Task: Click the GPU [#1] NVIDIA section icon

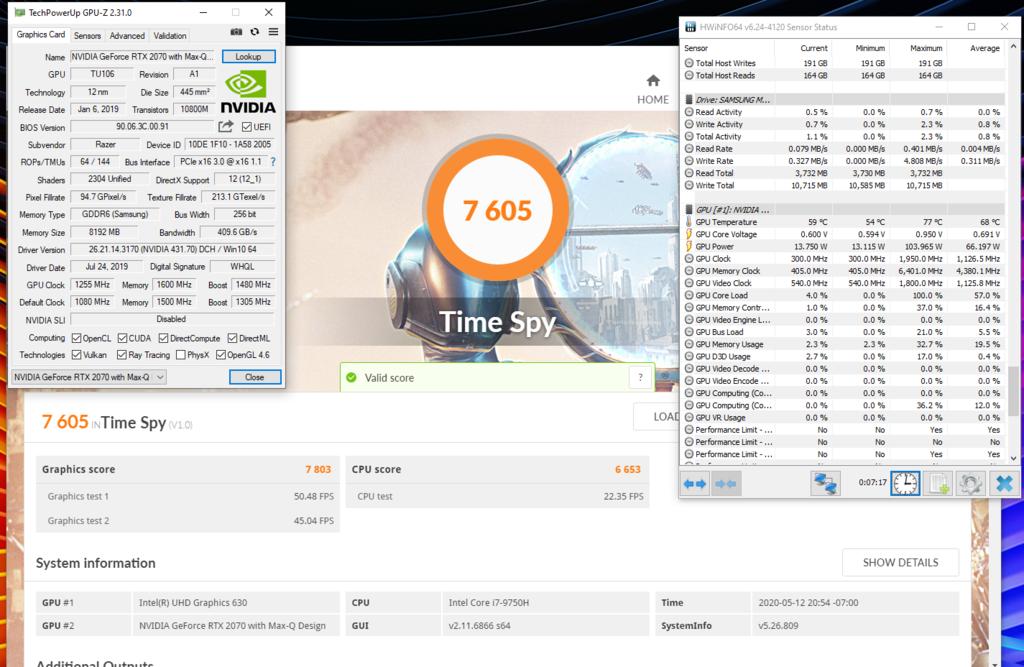Action: [688, 210]
